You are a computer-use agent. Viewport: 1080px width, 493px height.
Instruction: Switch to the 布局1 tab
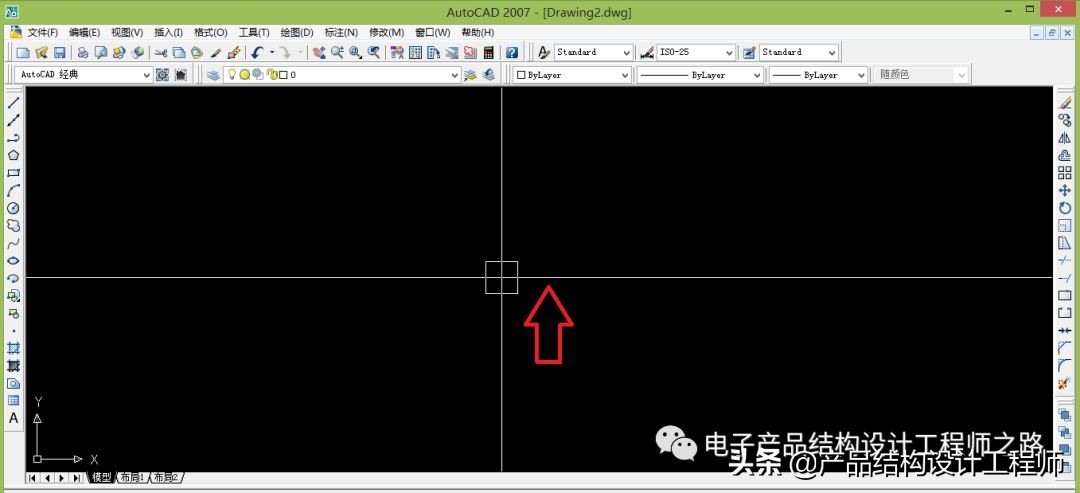click(132, 477)
